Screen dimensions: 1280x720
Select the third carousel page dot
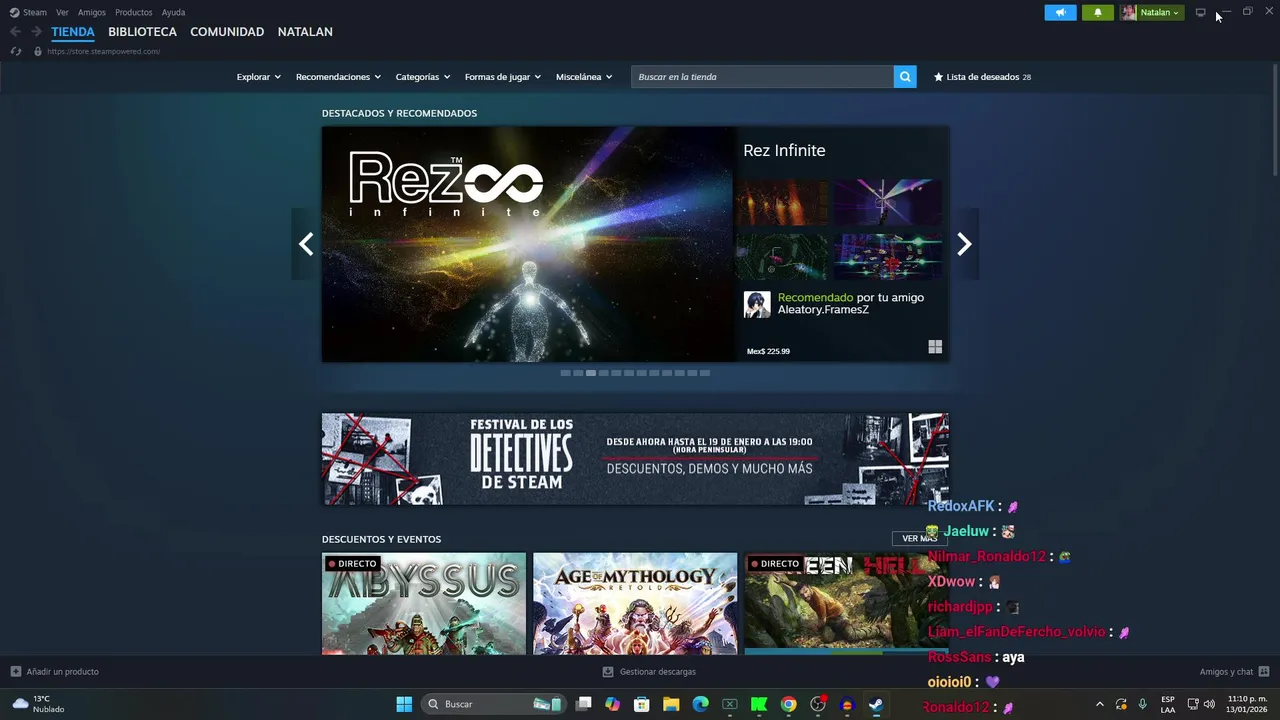(591, 373)
